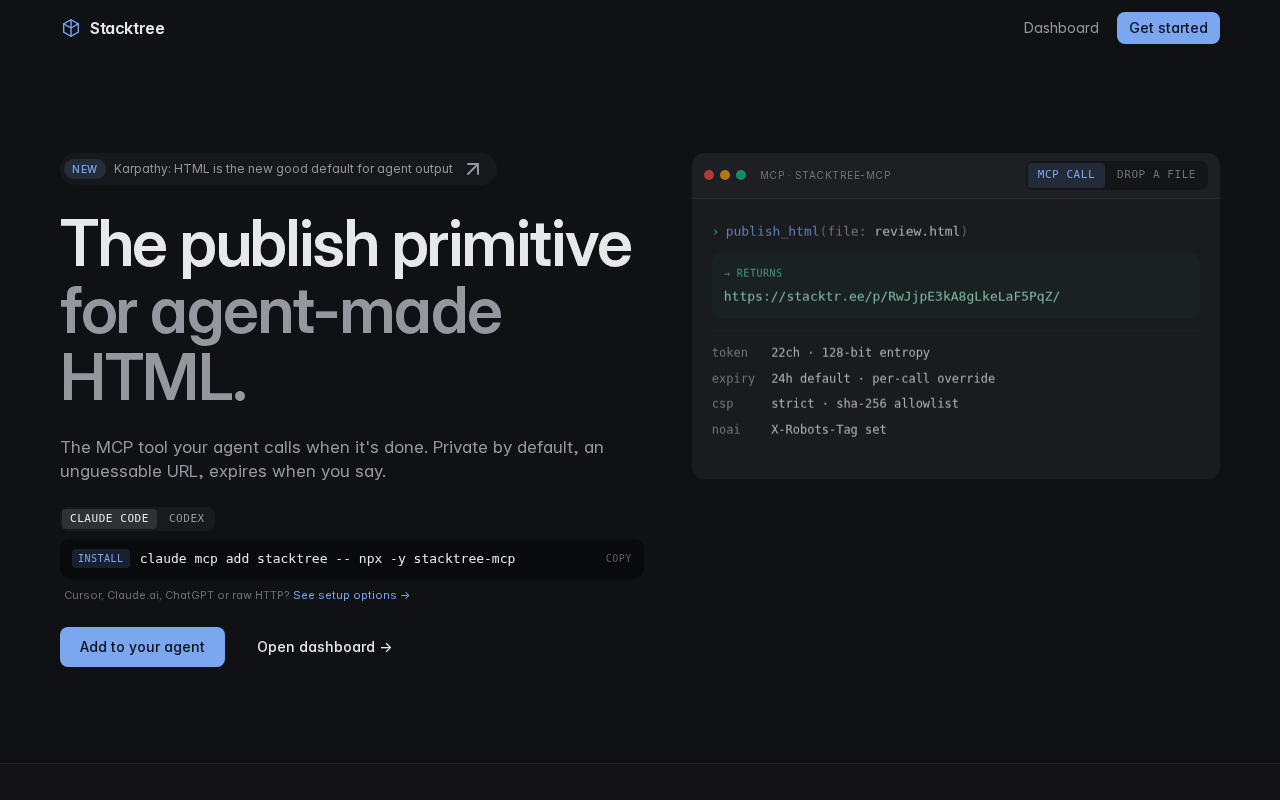
Task: Click the NEW badge on the announcement
Action: point(85,169)
